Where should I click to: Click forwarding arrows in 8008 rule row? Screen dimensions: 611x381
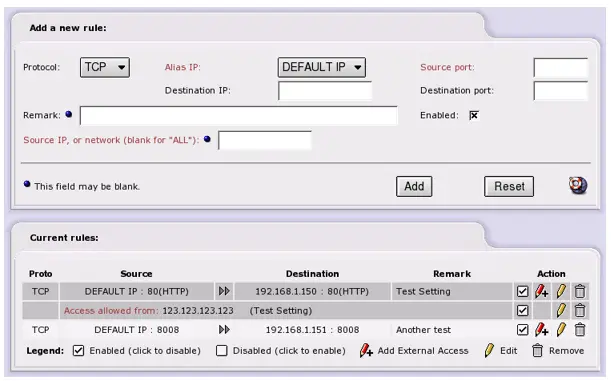click(x=224, y=330)
